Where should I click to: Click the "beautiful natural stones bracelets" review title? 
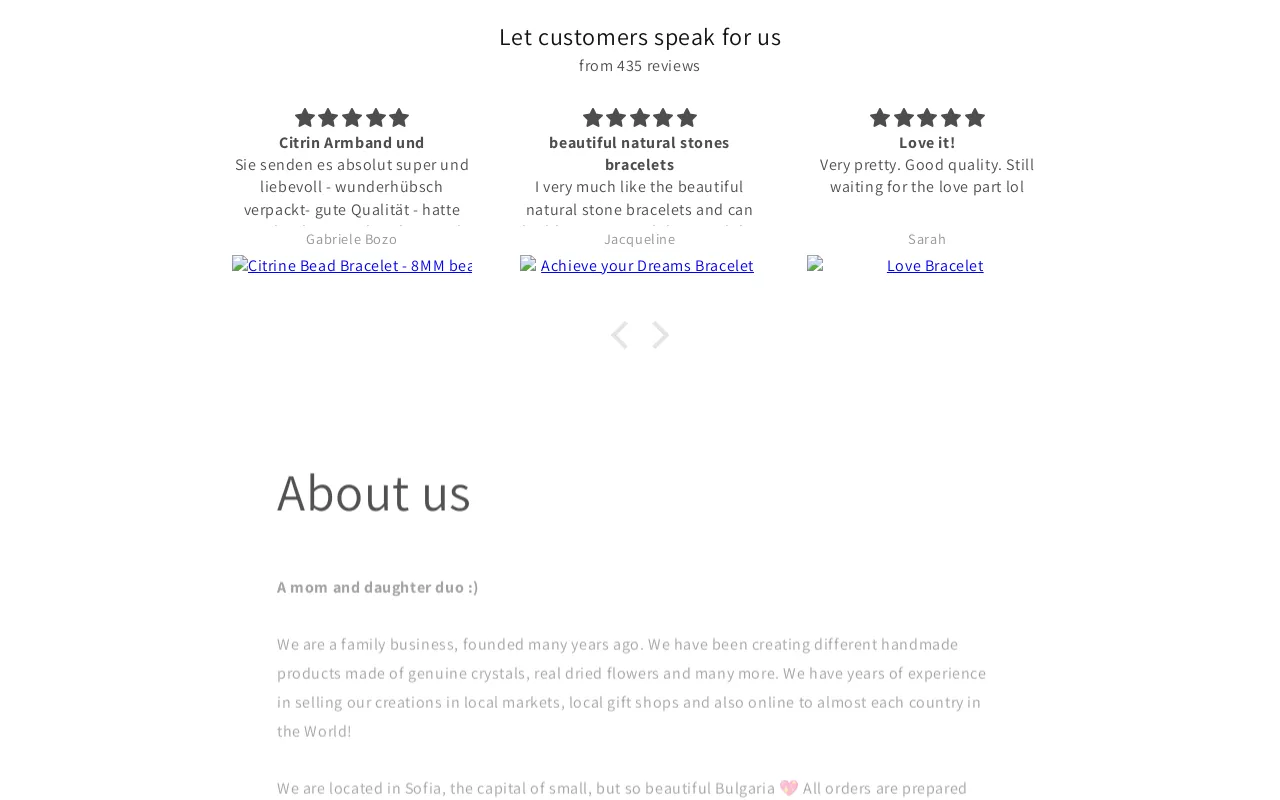click(640, 153)
